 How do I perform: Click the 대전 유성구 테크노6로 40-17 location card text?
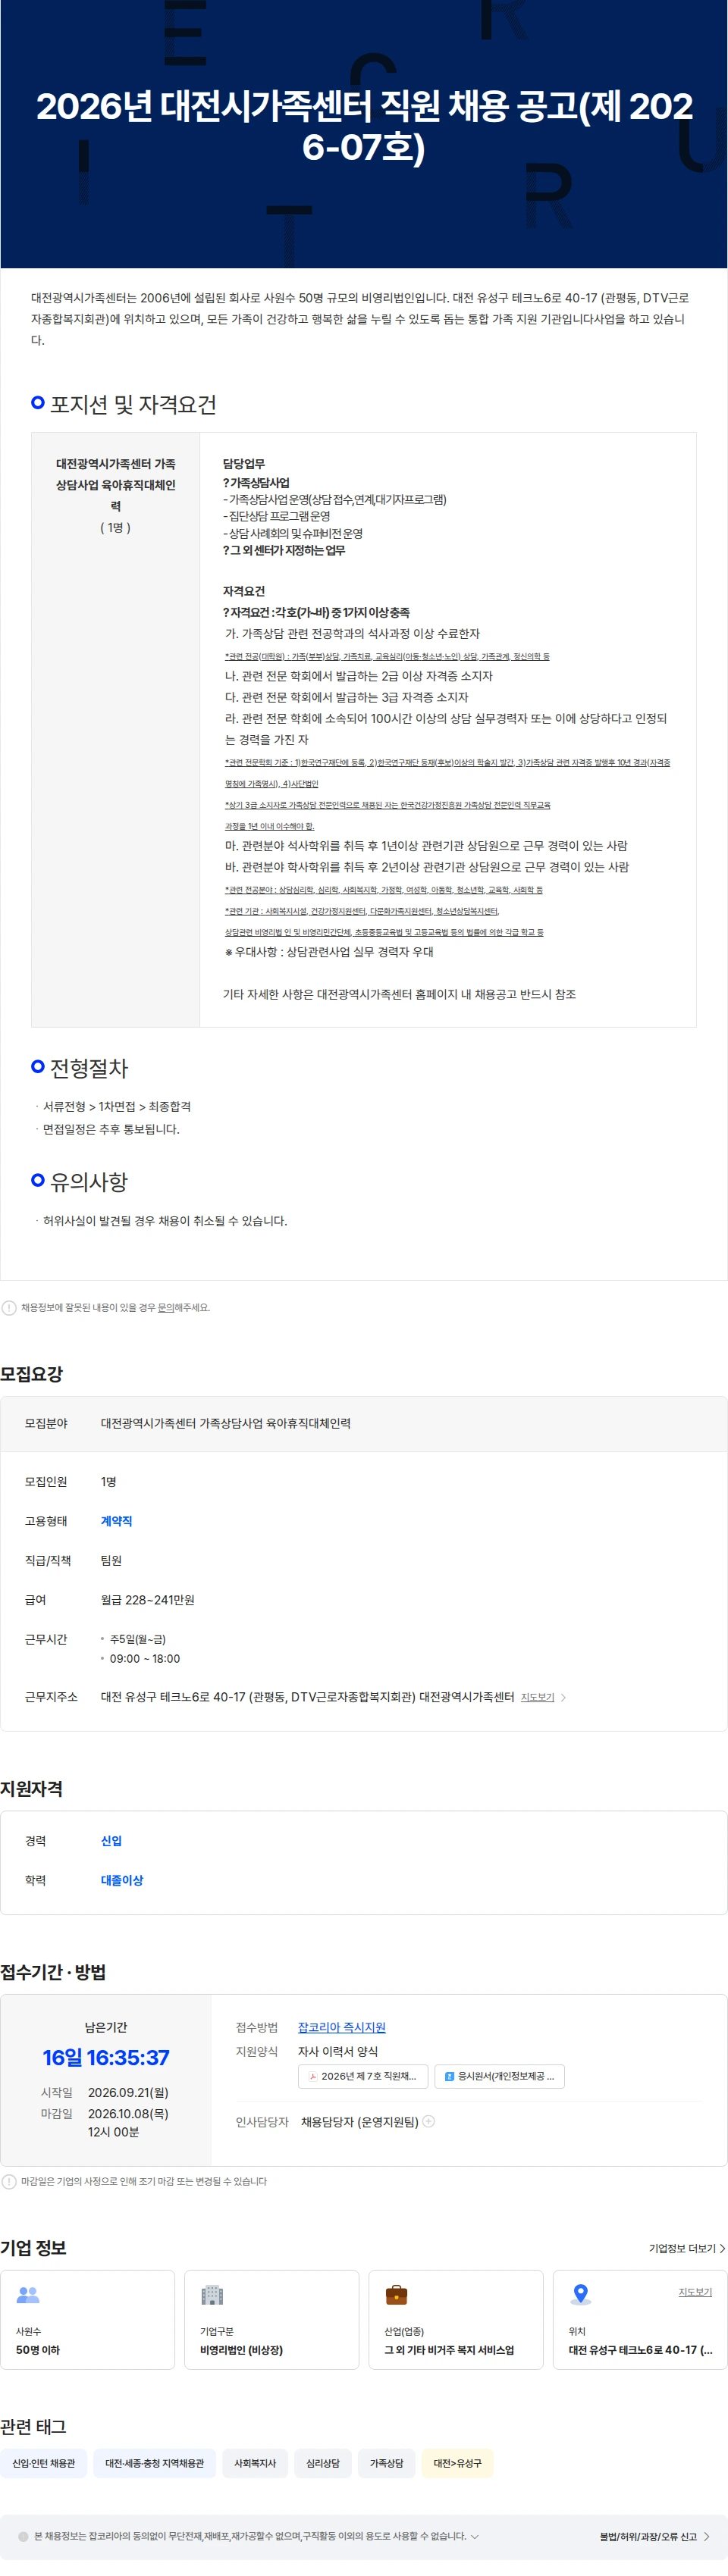click(x=641, y=2350)
